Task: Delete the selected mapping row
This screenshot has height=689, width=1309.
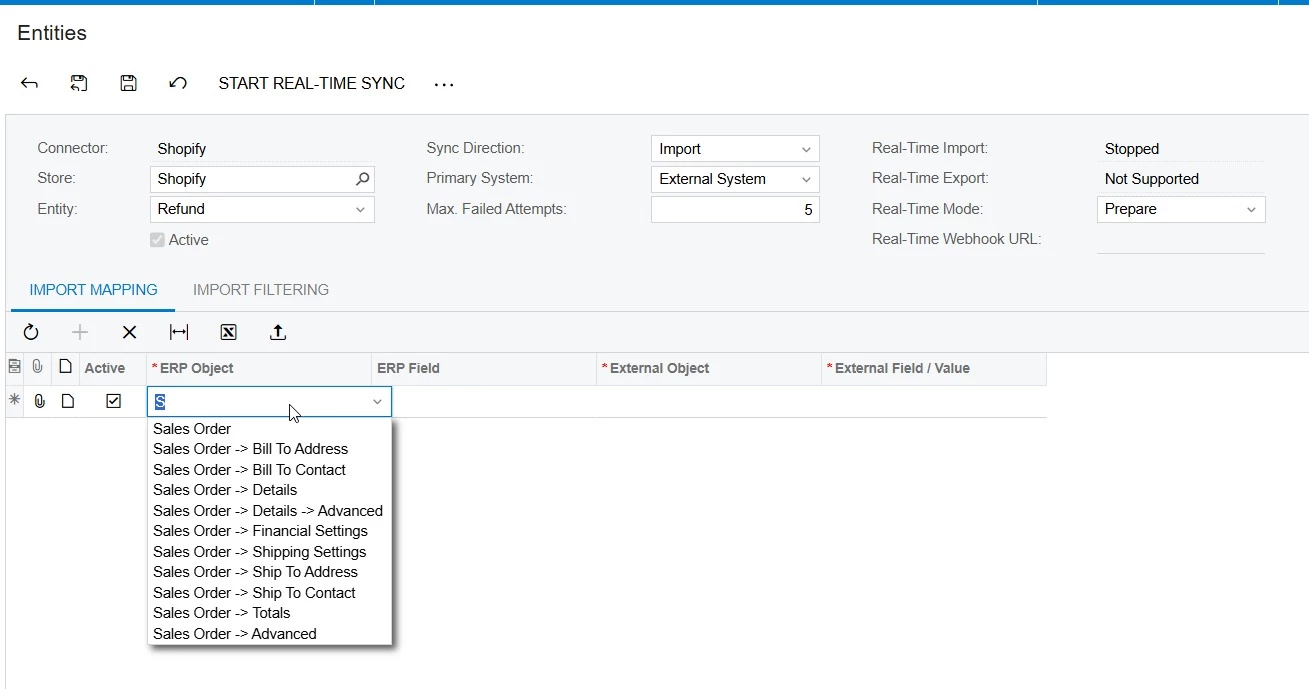Action: [x=129, y=332]
